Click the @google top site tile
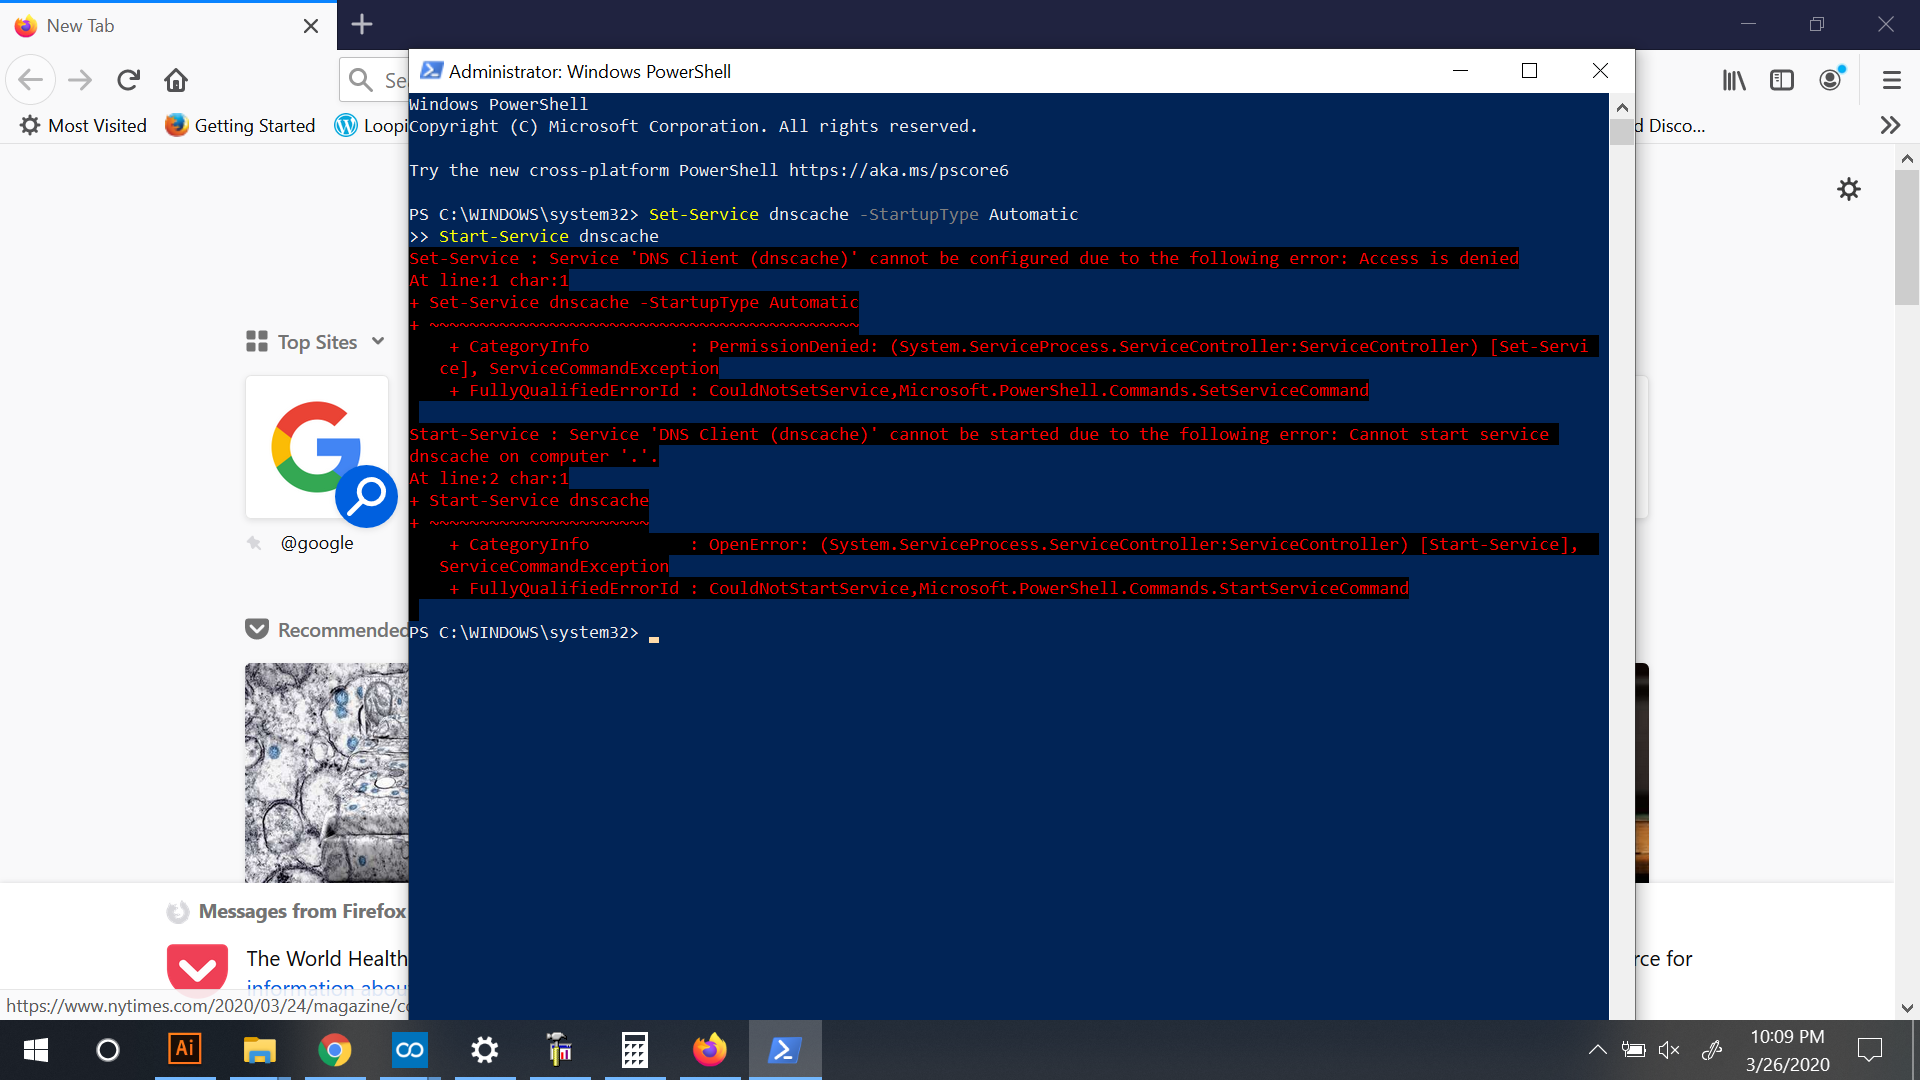The height and width of the screenshot is (1080, 1920). (x=317, y=448)
